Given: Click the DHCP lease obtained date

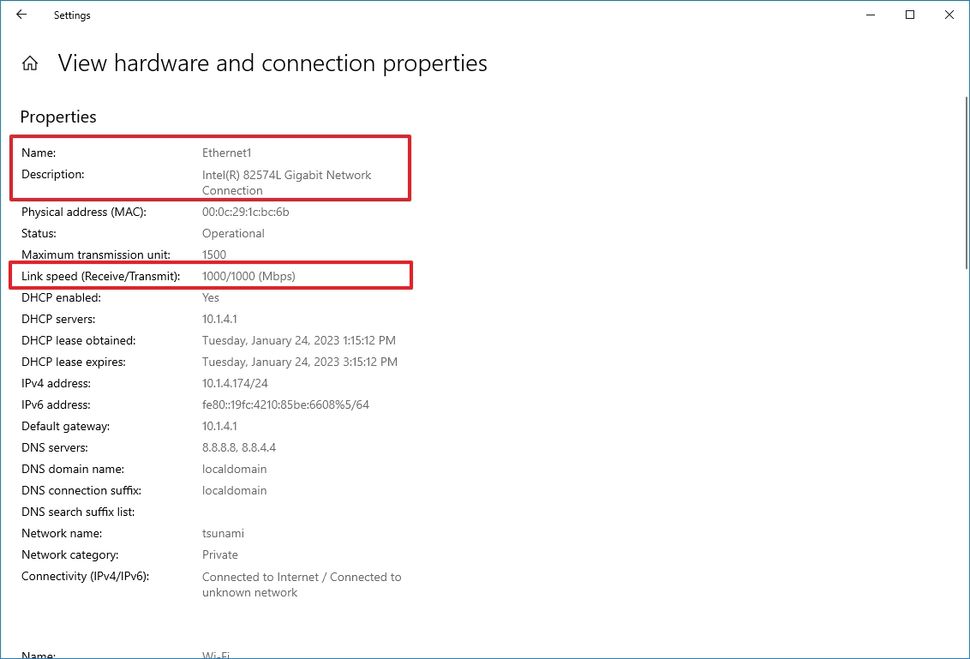Looking at the screenshot, I should point(299,340).
